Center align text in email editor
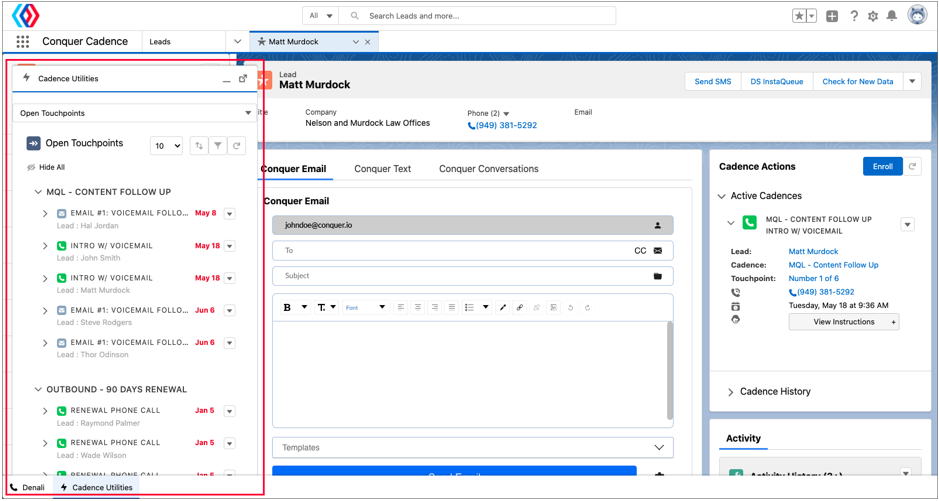This screenshot has height=501, width=939. click(418, 307)
